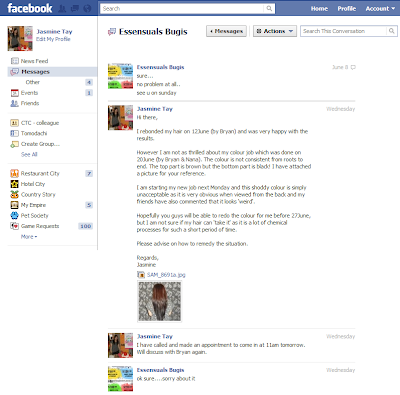The height and width of the screenshot is (395, 400).
Task: Click the SAM_8691a.jpg attachment icon
Action: 141,275
